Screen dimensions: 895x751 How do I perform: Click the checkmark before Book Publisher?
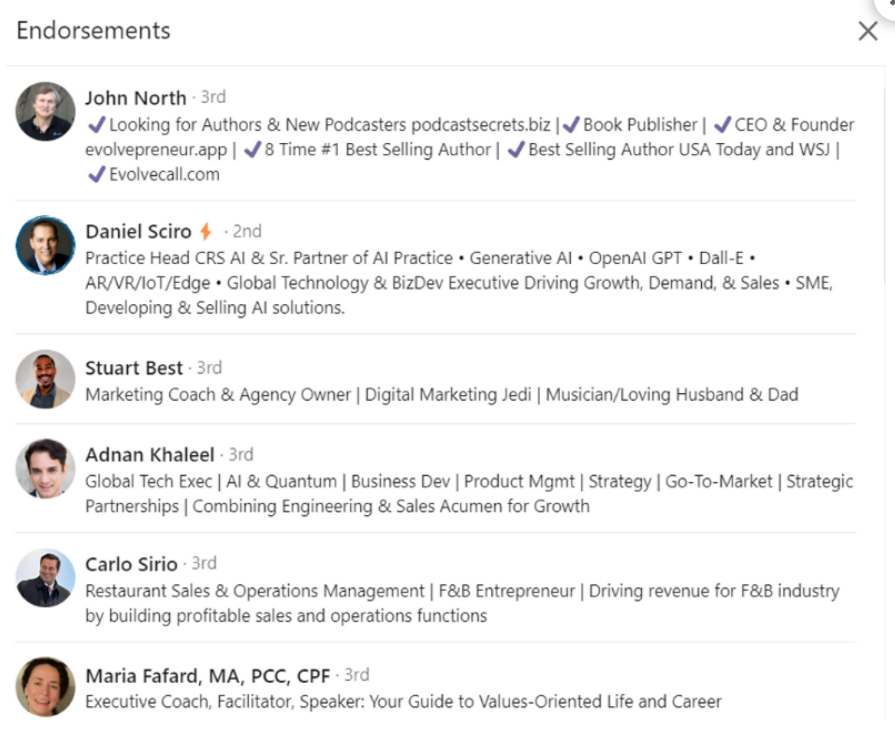click(x=571, y=124)
